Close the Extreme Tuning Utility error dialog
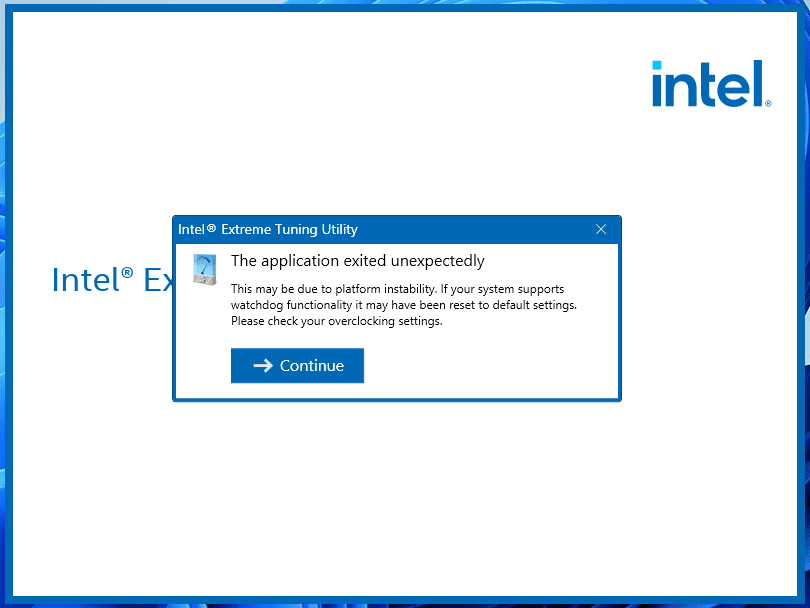Viewport: 810px width, 608px height. [x=600, y=229]
